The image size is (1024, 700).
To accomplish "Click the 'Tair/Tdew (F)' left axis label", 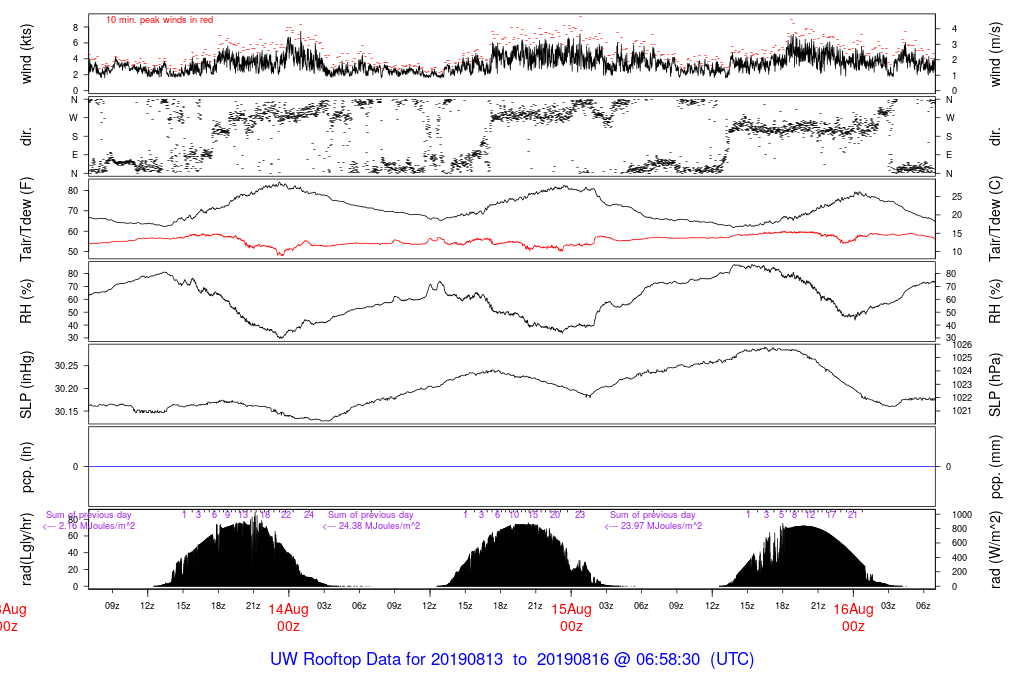I will point(26,219).
